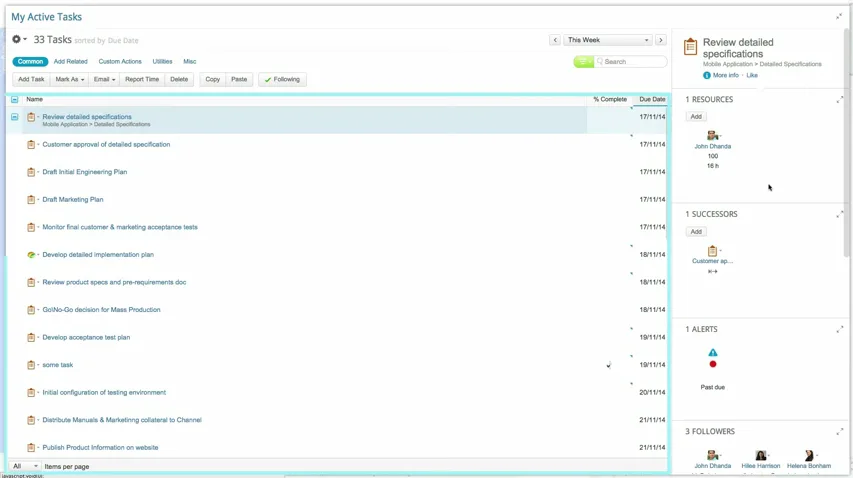Click the Like link
853x478 pixels.
pyautogui.click(x=752, y=76)
